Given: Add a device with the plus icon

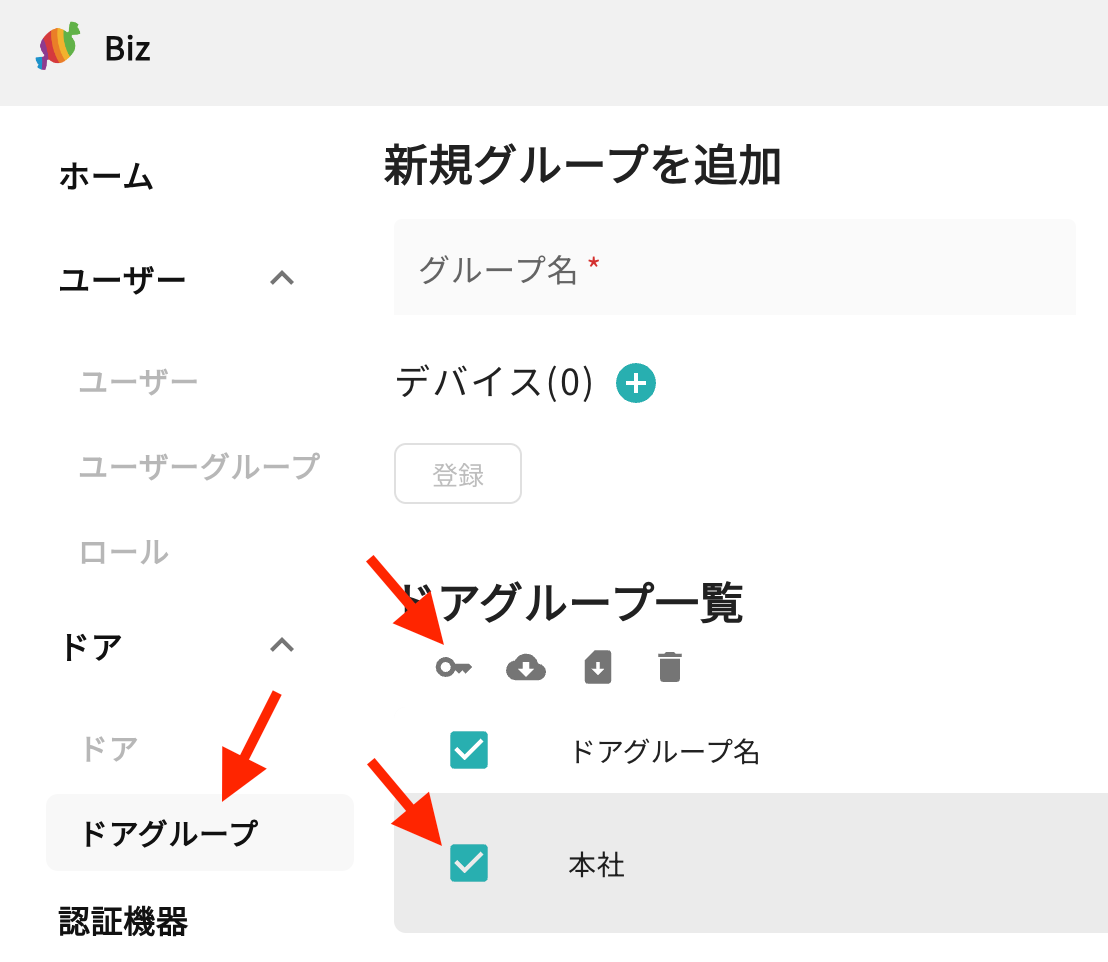Looking at the screenshot, I should coord(636,383).
